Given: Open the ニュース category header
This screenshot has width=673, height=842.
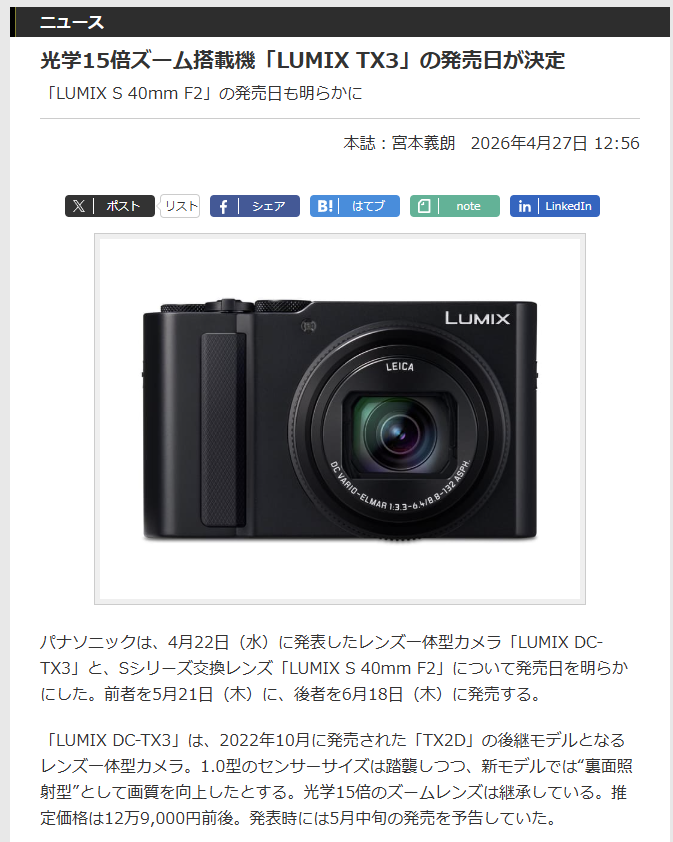Looking at the screenshot, I should (71, 23).
